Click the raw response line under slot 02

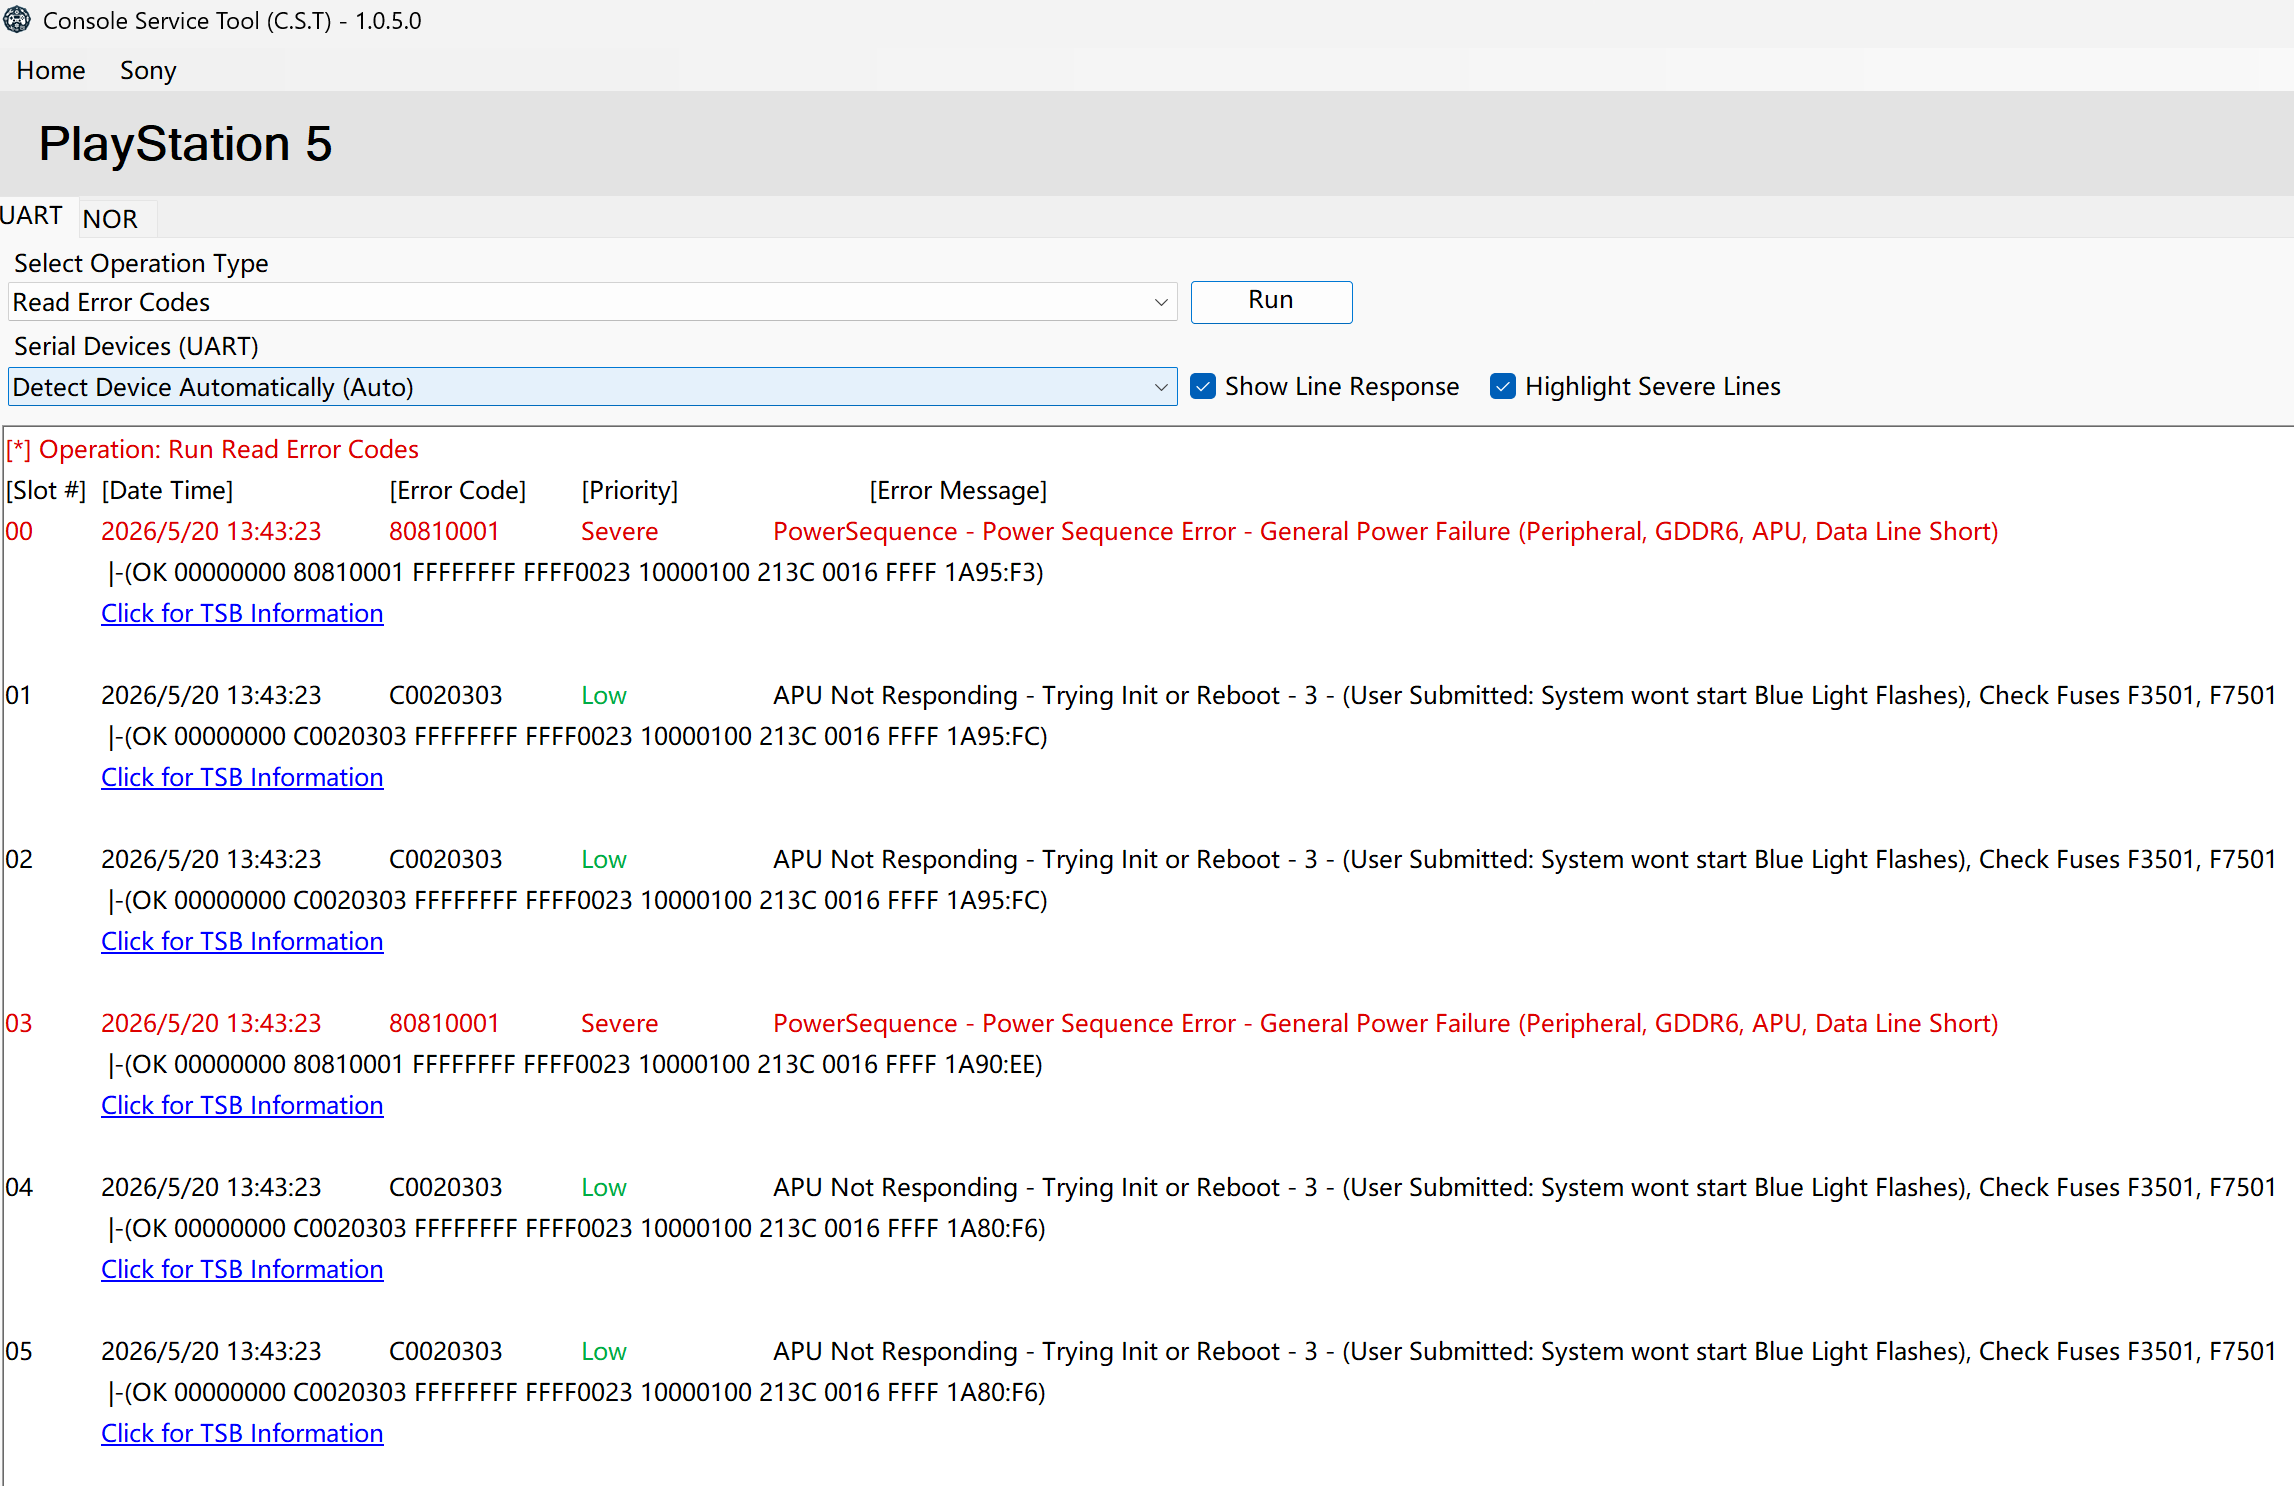tap(578, 900)
